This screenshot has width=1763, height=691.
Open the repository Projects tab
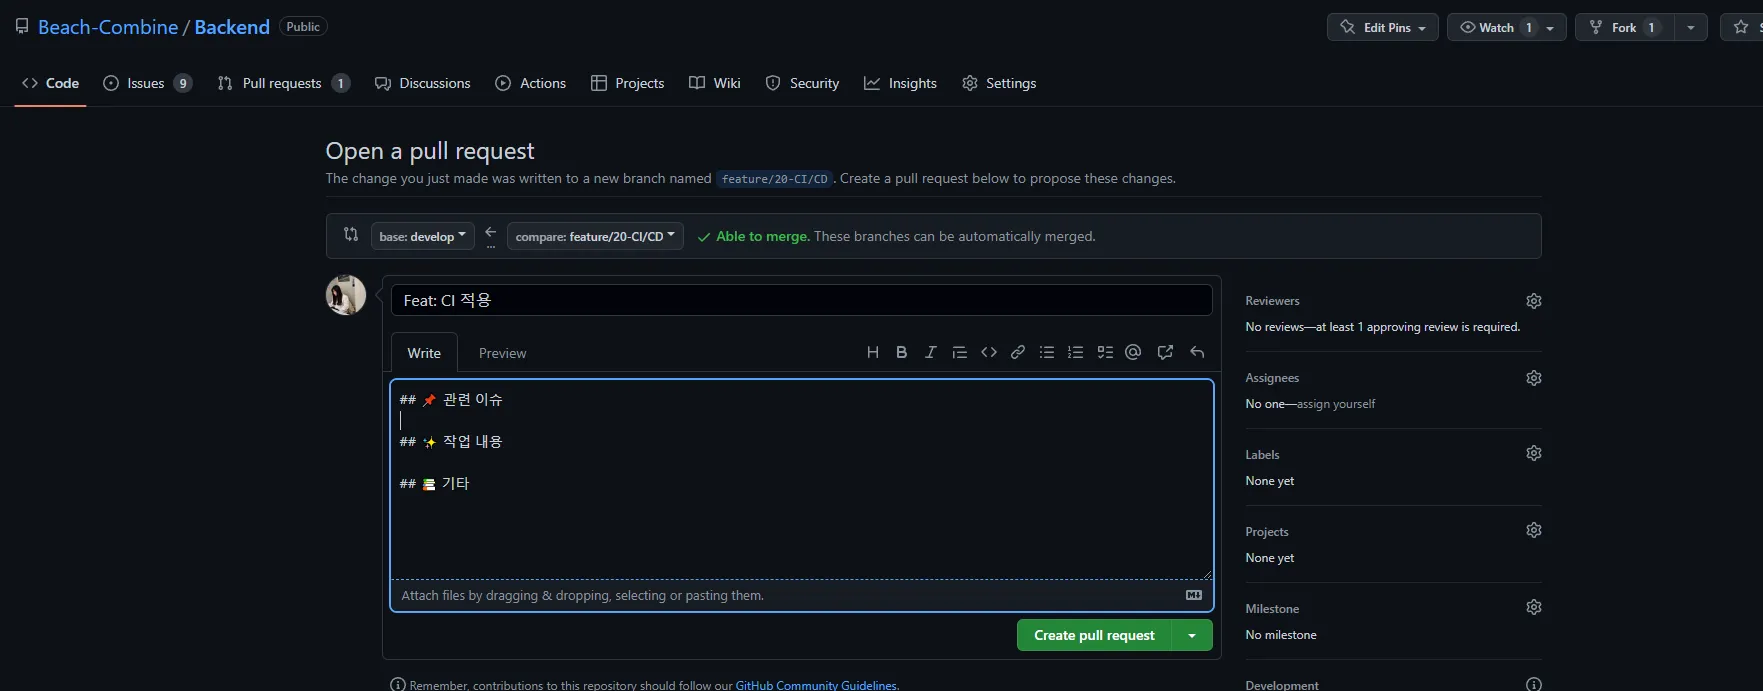click(x=627, y=83)
